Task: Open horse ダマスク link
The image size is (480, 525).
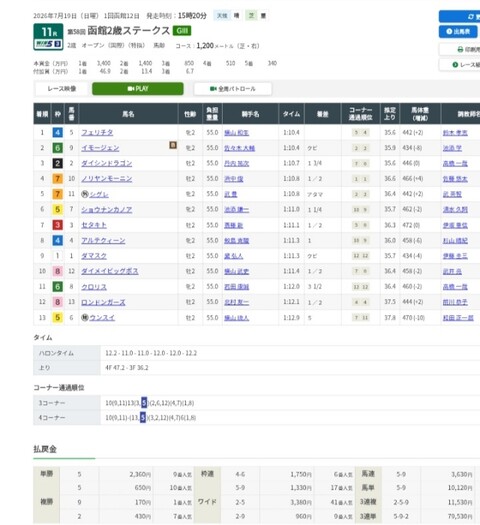Action: pos(94,256)
